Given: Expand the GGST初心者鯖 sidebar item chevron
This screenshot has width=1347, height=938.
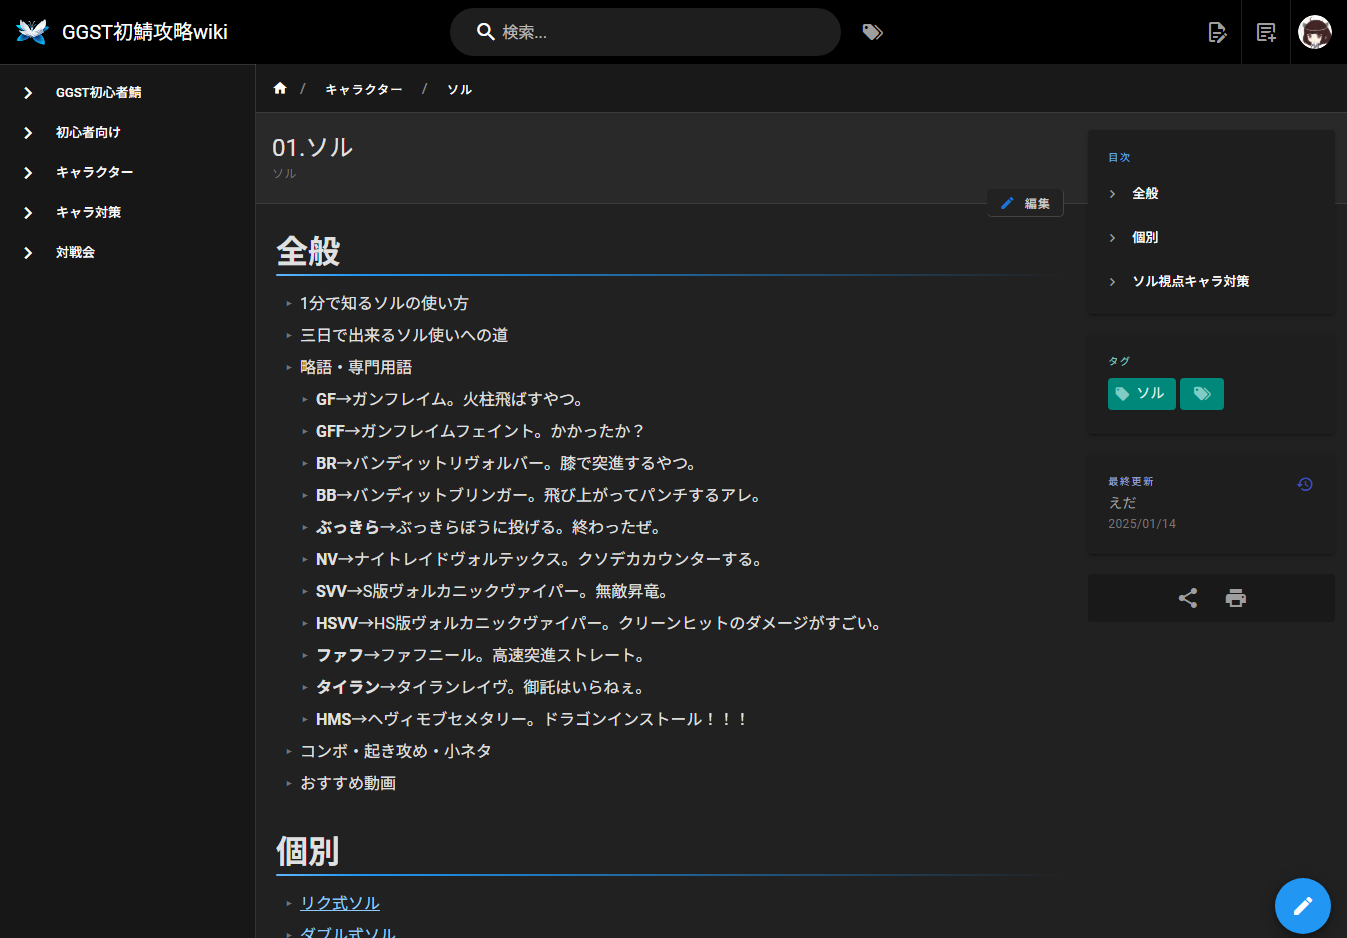Looking at the screenshot, I should tap(28, 92).
